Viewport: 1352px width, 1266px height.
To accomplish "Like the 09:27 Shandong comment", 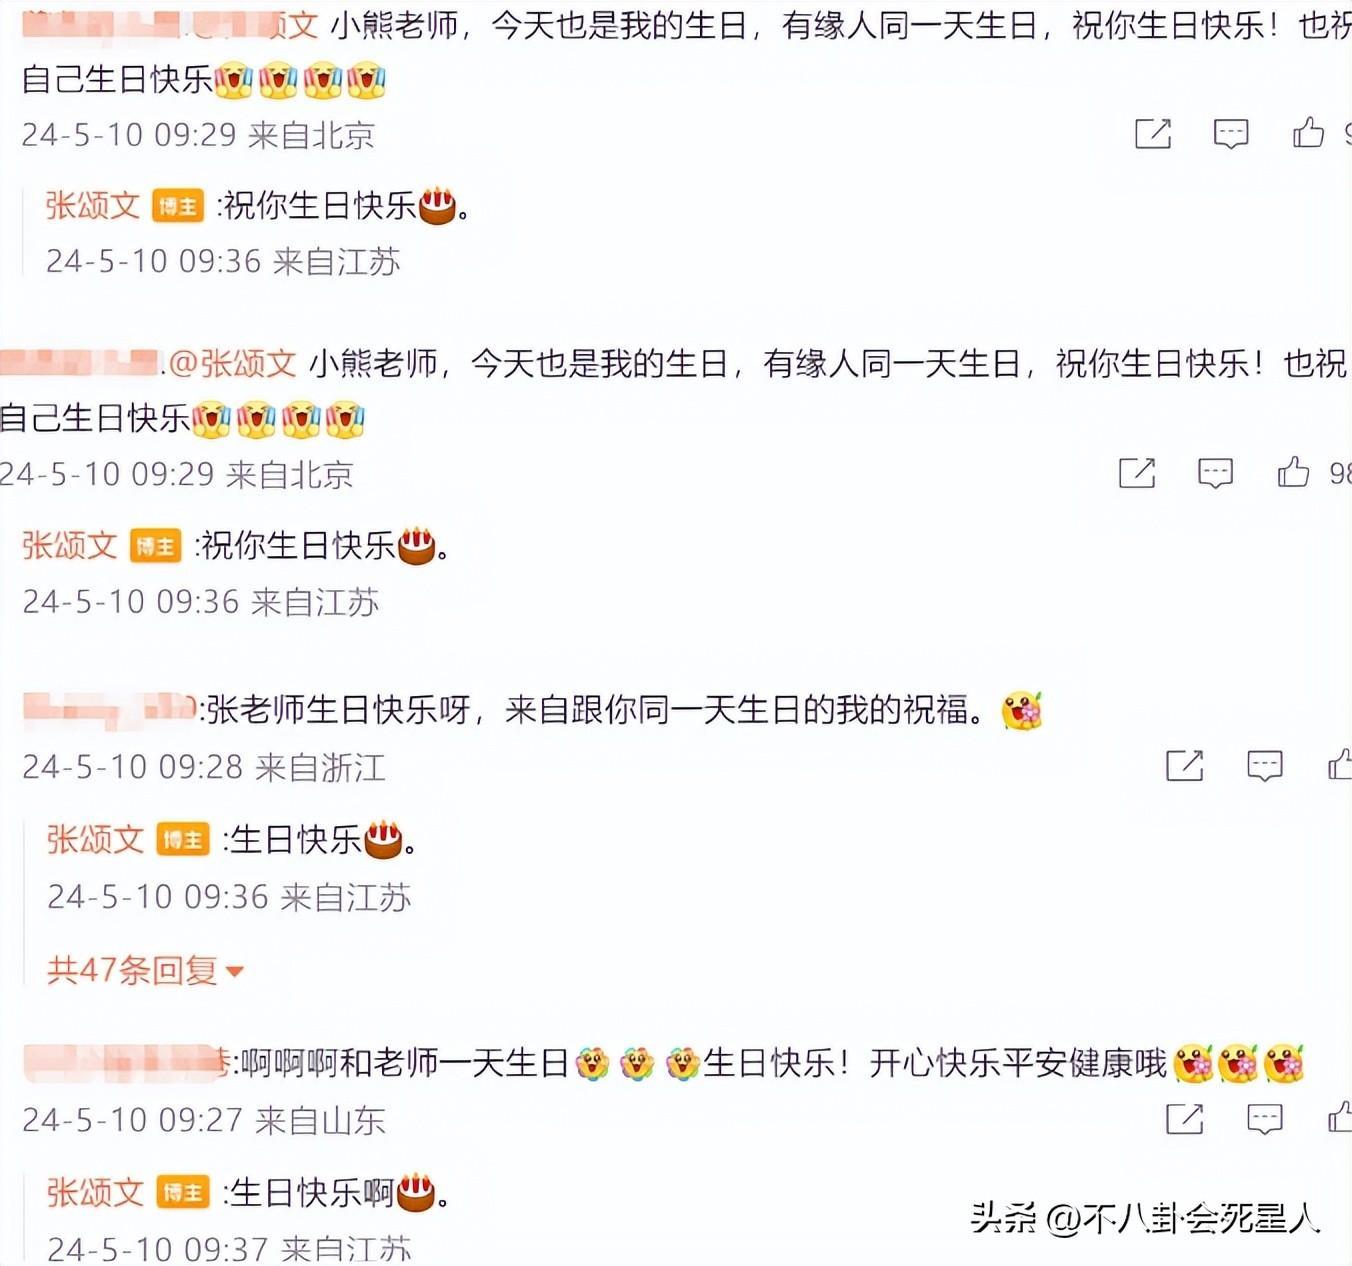I will point(1340,1118).
